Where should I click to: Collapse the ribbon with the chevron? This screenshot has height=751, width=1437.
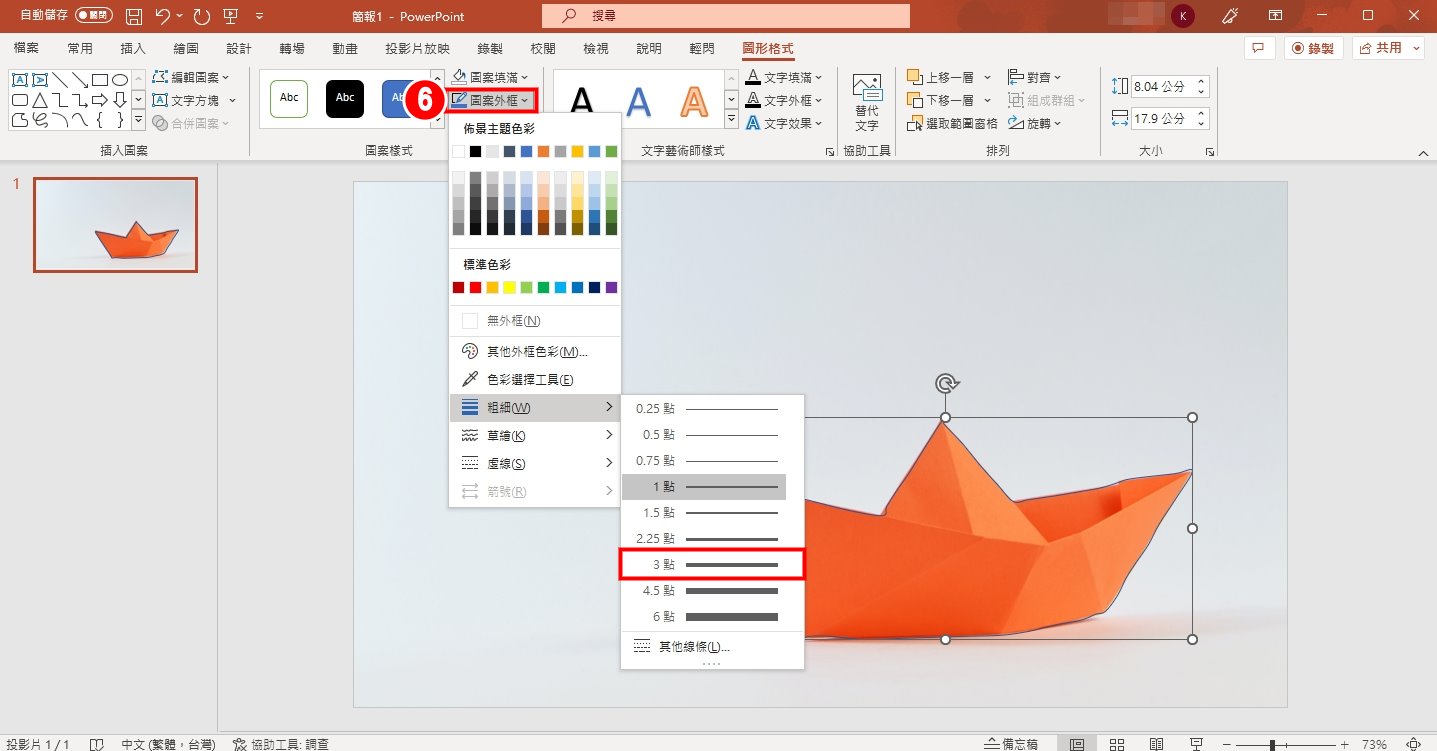1424,153
